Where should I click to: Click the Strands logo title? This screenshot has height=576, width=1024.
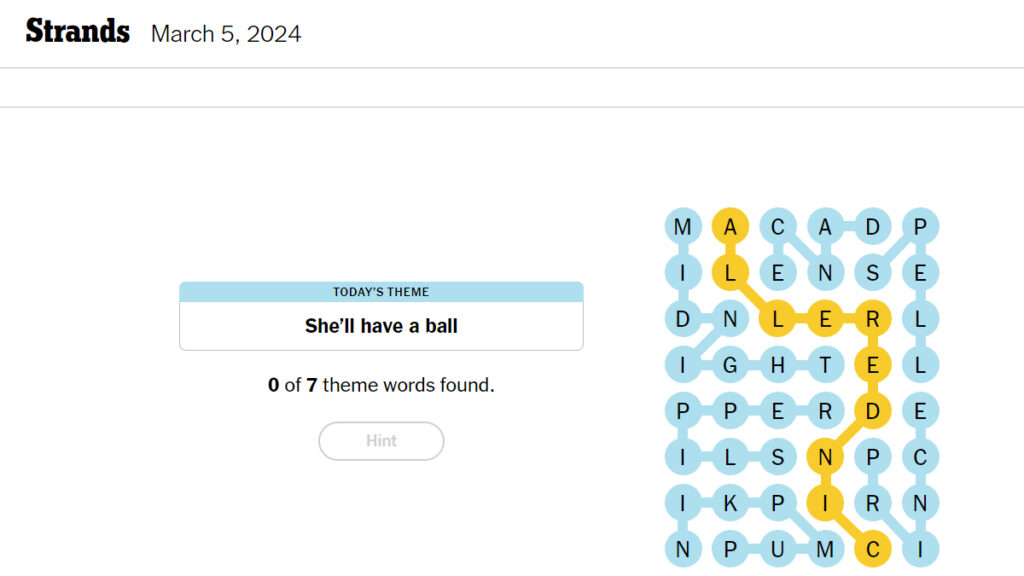pos(78,32)
